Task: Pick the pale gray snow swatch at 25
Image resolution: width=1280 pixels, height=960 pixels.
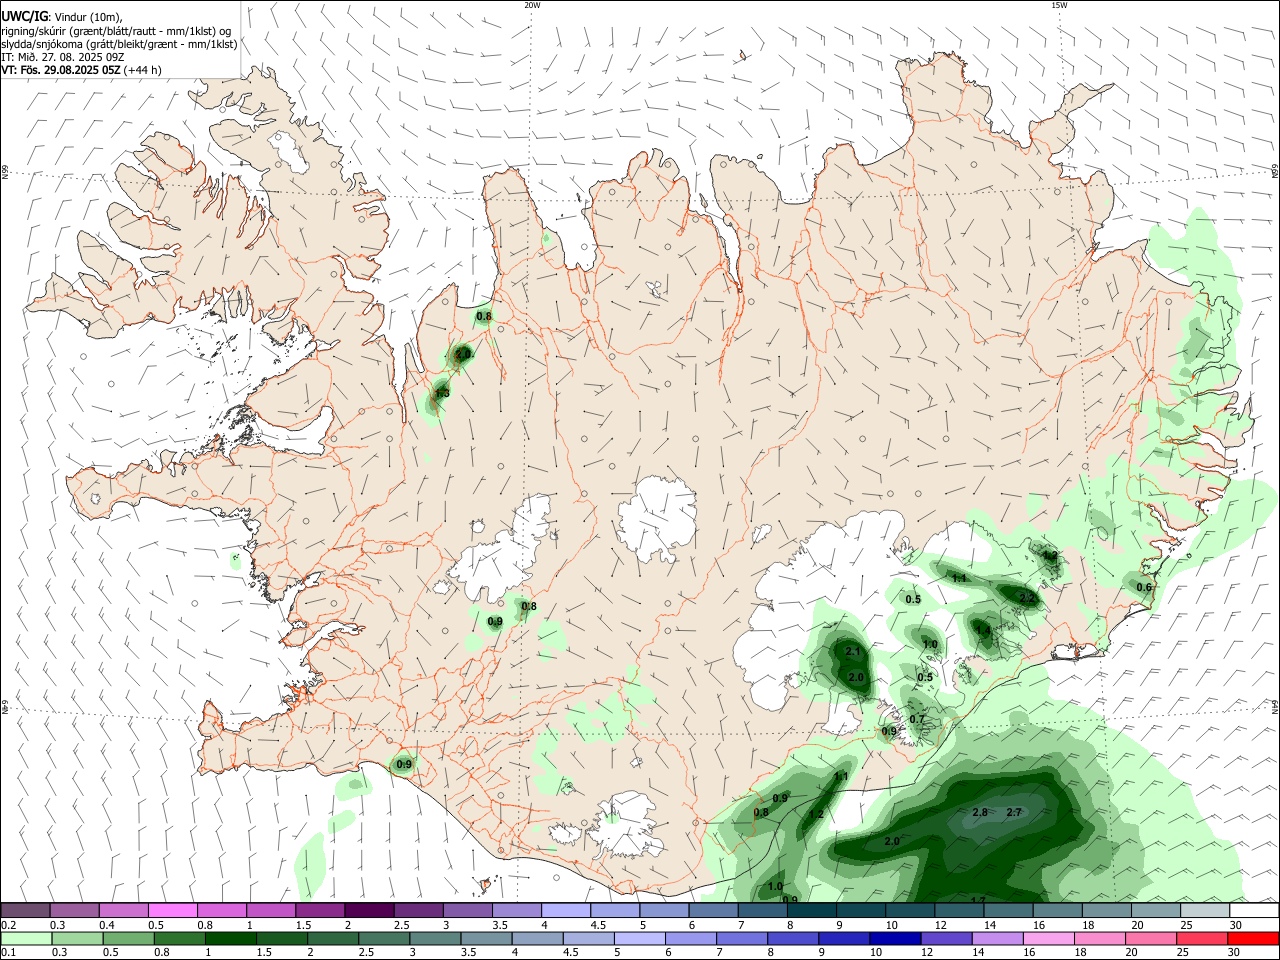Action: pyautogui.click(x=1205, y=910)
